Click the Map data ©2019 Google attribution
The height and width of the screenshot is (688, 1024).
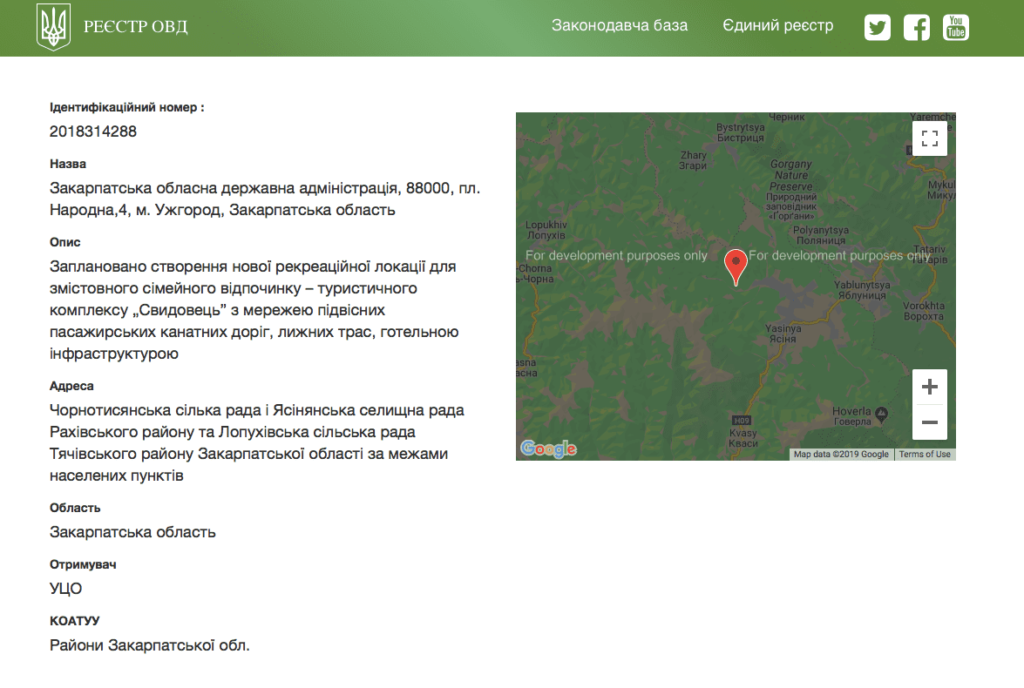coord(840,454)
